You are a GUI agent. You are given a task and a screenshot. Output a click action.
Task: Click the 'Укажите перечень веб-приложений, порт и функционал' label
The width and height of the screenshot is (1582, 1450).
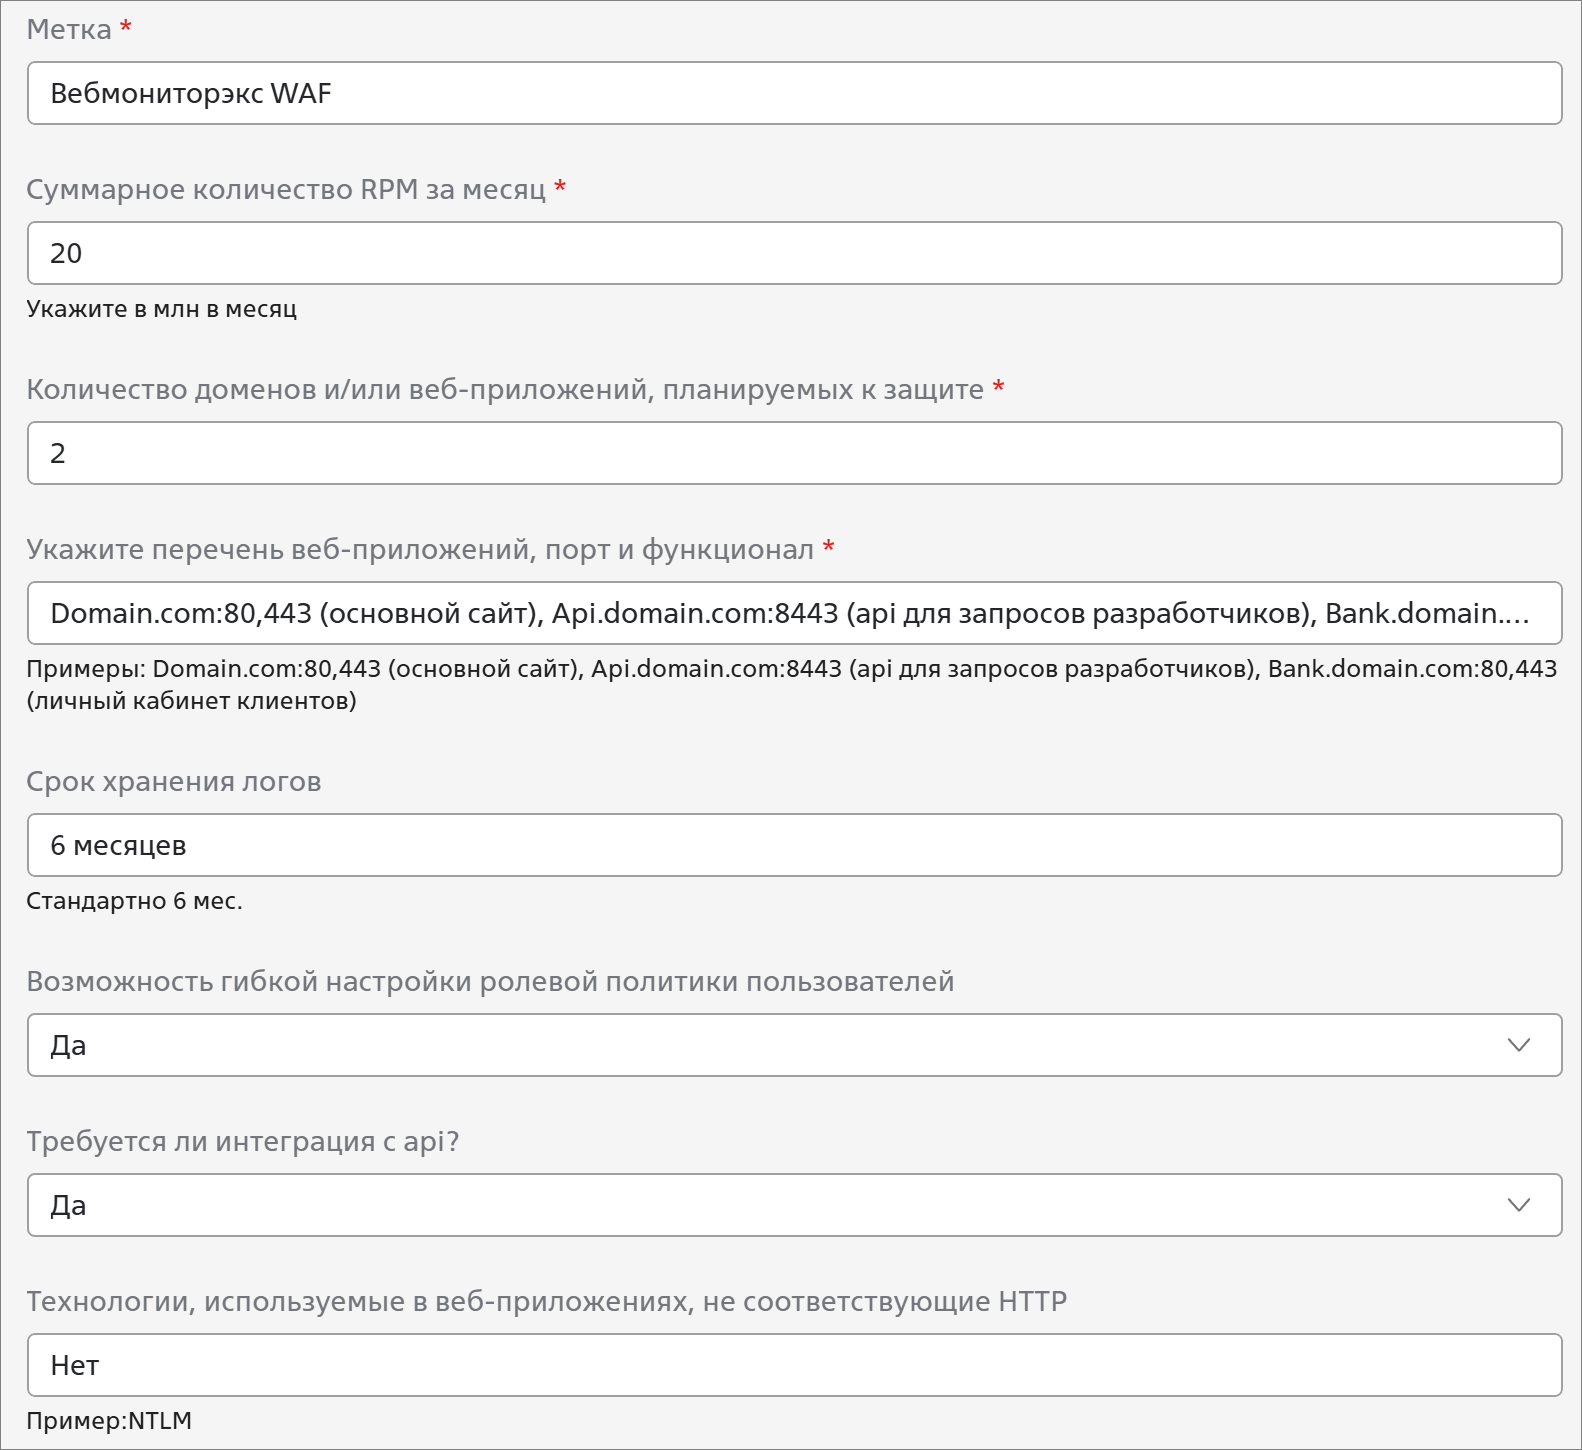pyautogui.click(x=420, y=550)
